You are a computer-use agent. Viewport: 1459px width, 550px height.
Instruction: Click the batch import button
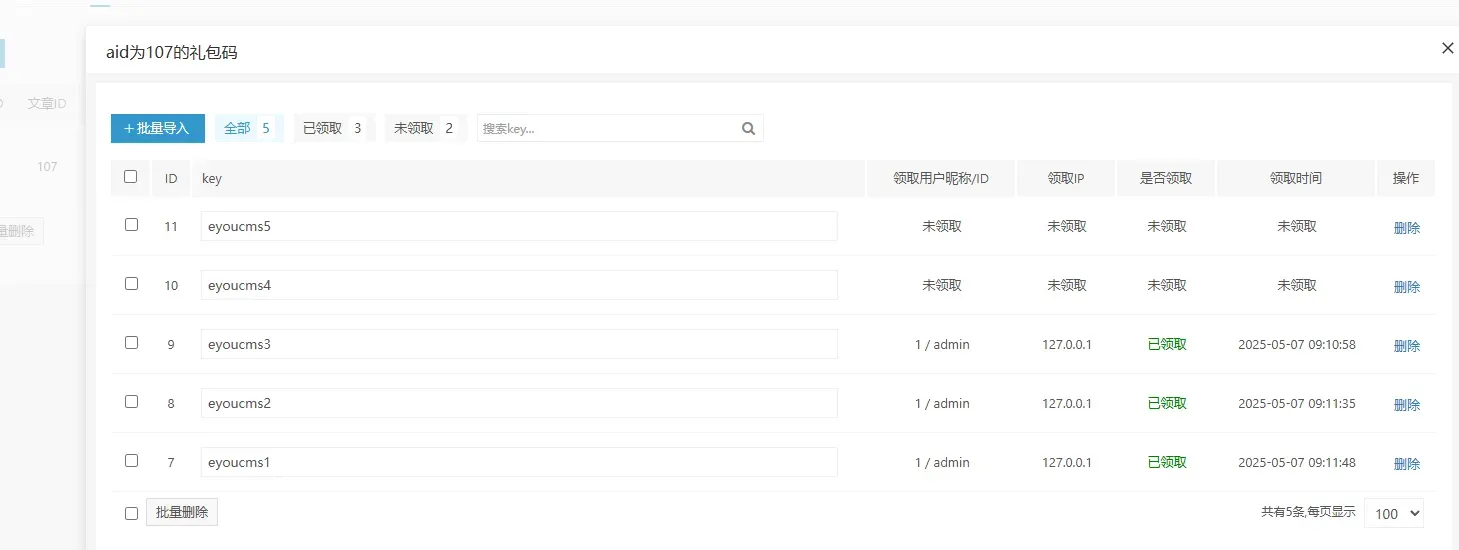point(157,128)
